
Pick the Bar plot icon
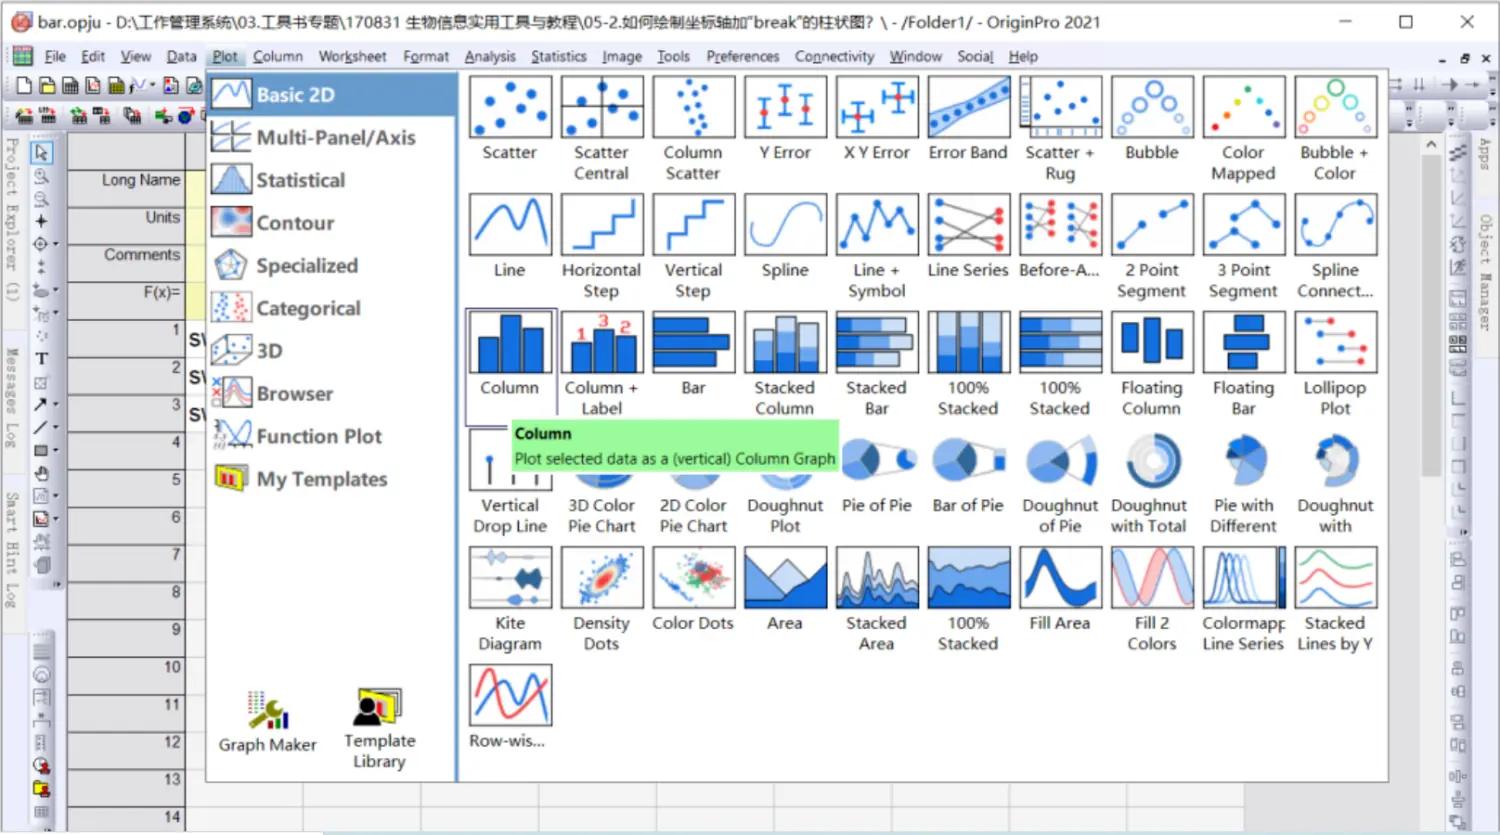[693, 343]
